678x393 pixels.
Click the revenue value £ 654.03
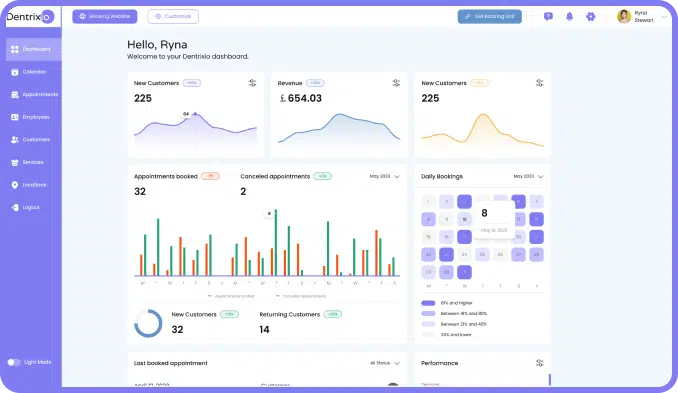pyautogui.click(x=301, y=99)
